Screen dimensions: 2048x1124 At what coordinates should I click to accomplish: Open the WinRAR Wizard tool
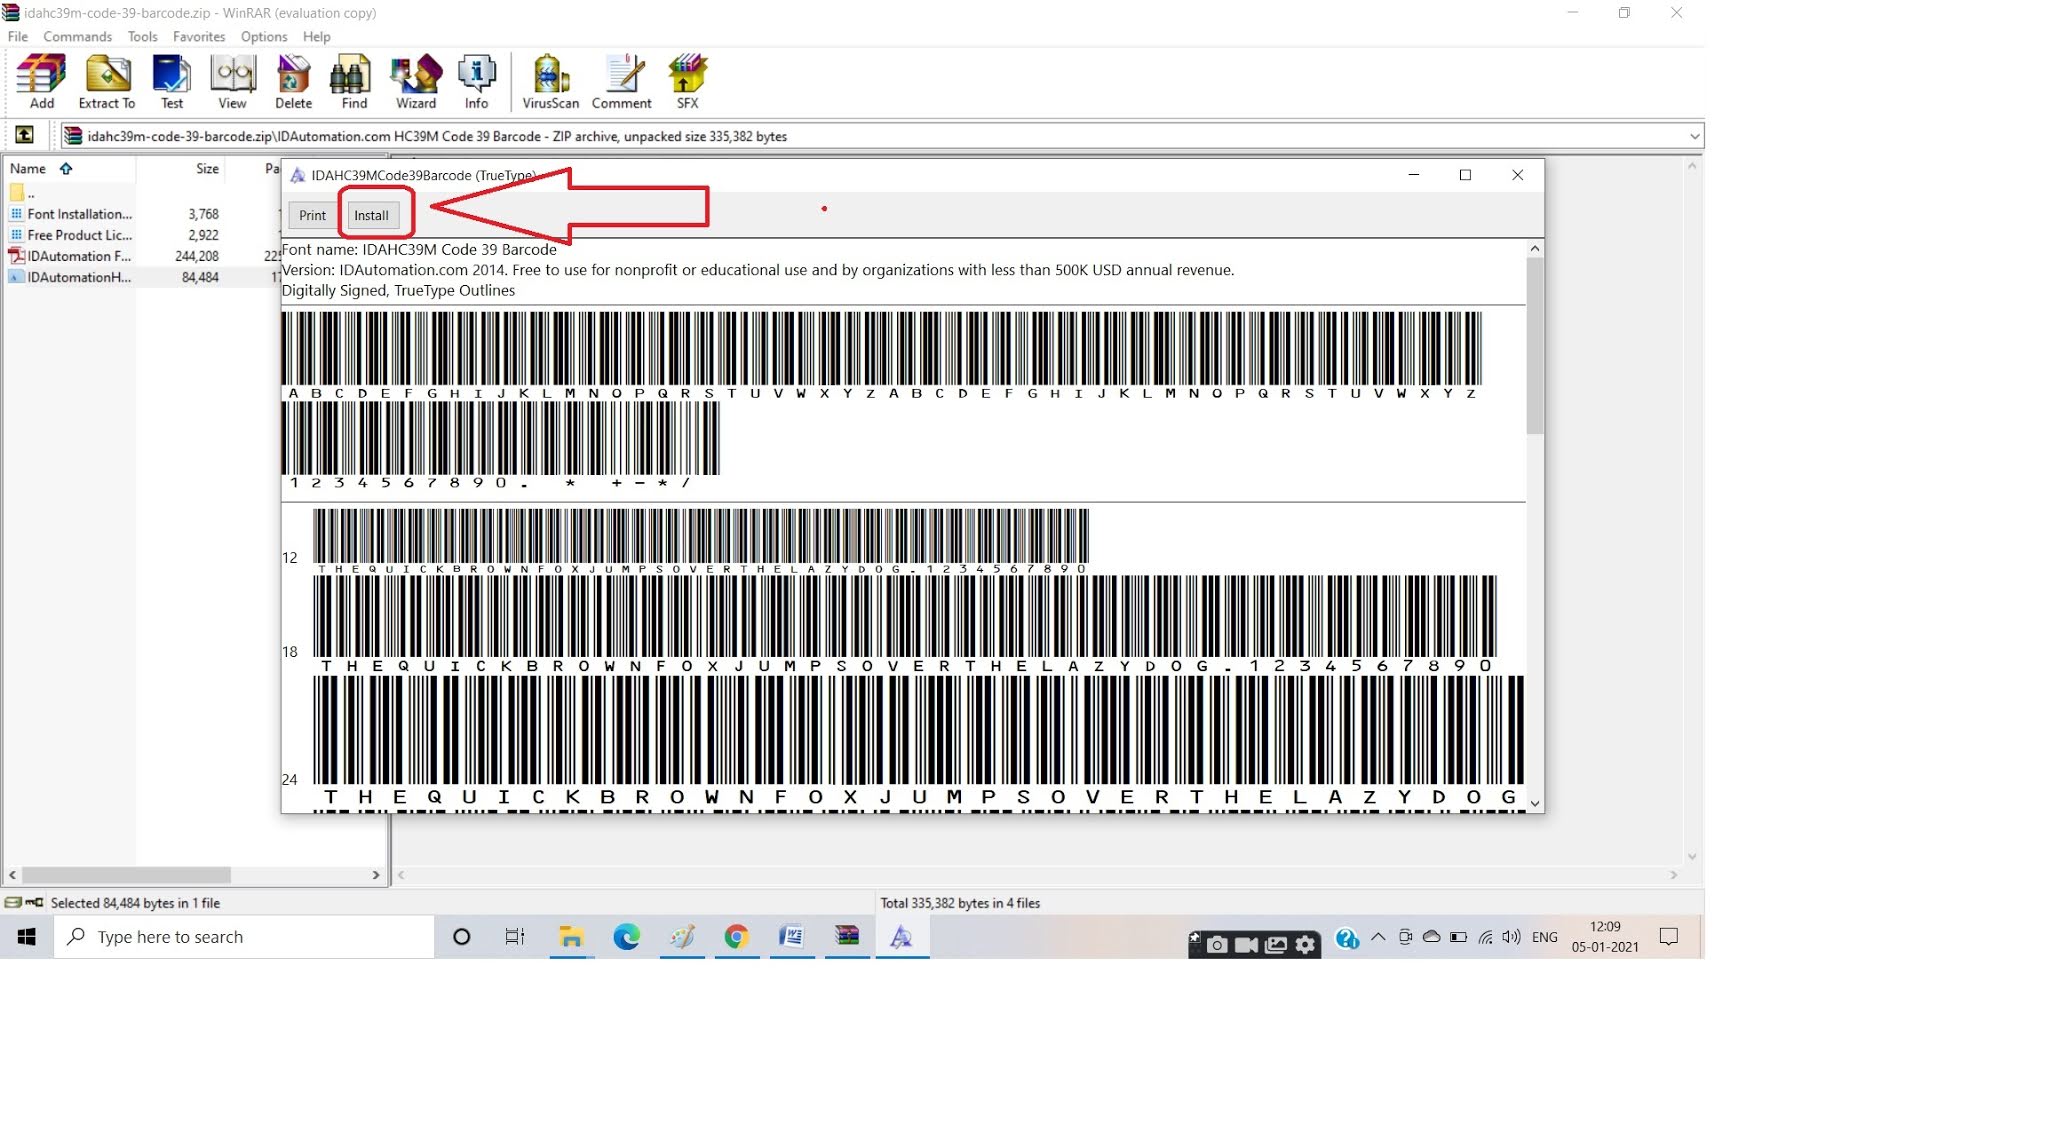[x=416, y=80]
